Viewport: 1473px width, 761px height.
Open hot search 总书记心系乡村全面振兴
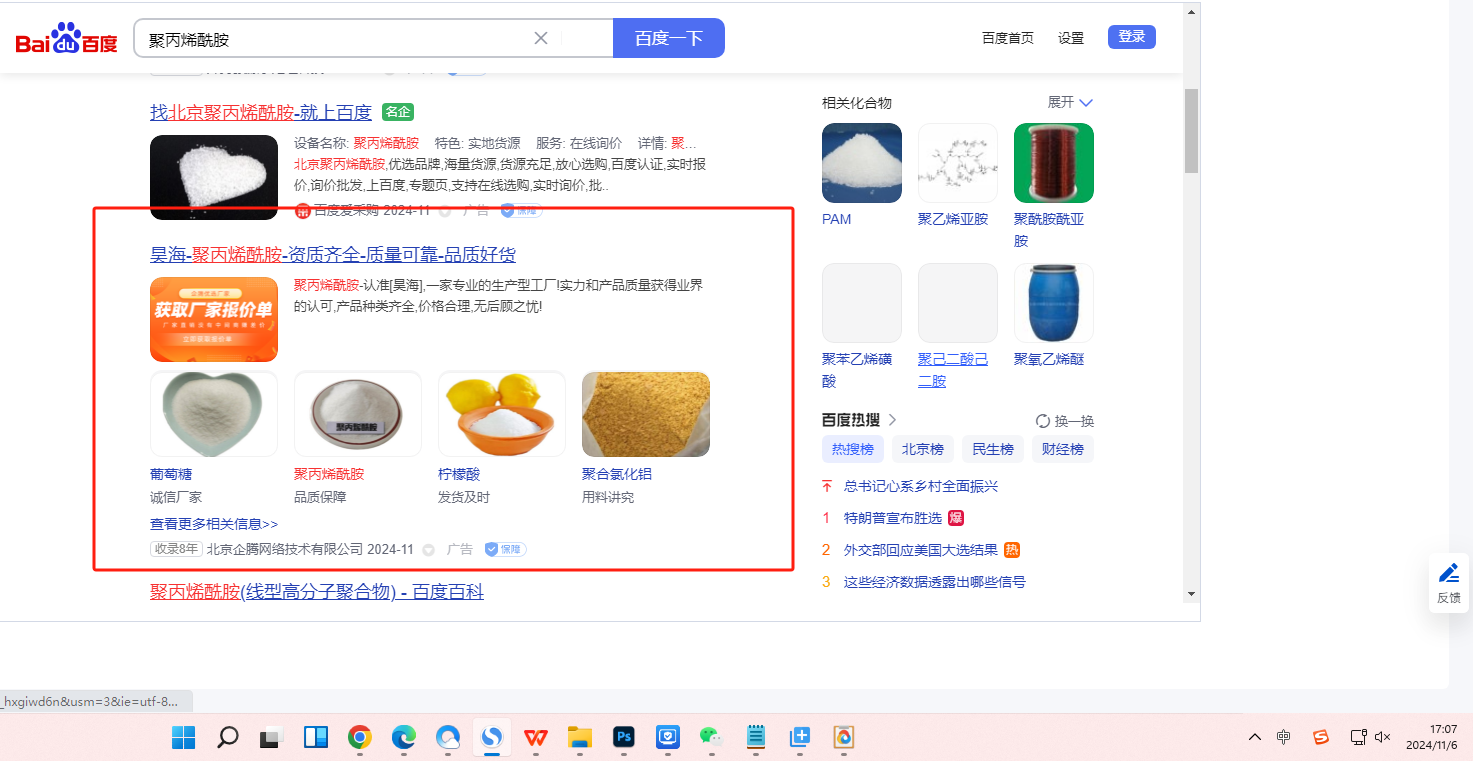tap(921, 486)
